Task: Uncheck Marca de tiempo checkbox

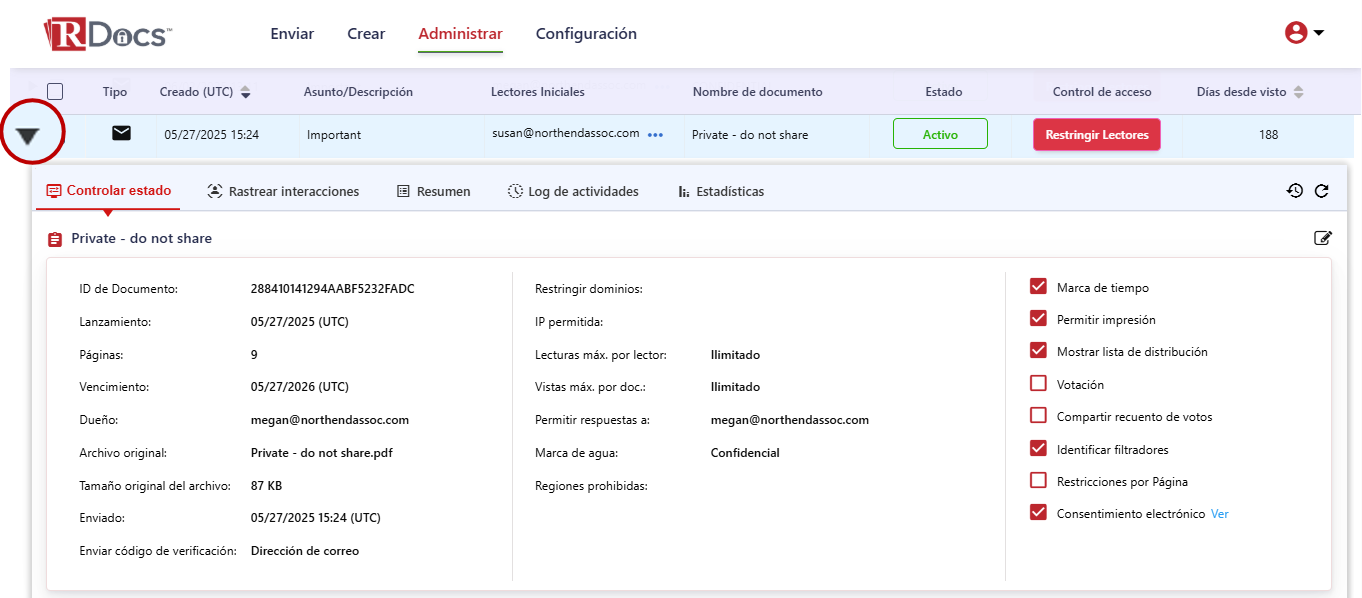Action: click(x=1038, y=287)
